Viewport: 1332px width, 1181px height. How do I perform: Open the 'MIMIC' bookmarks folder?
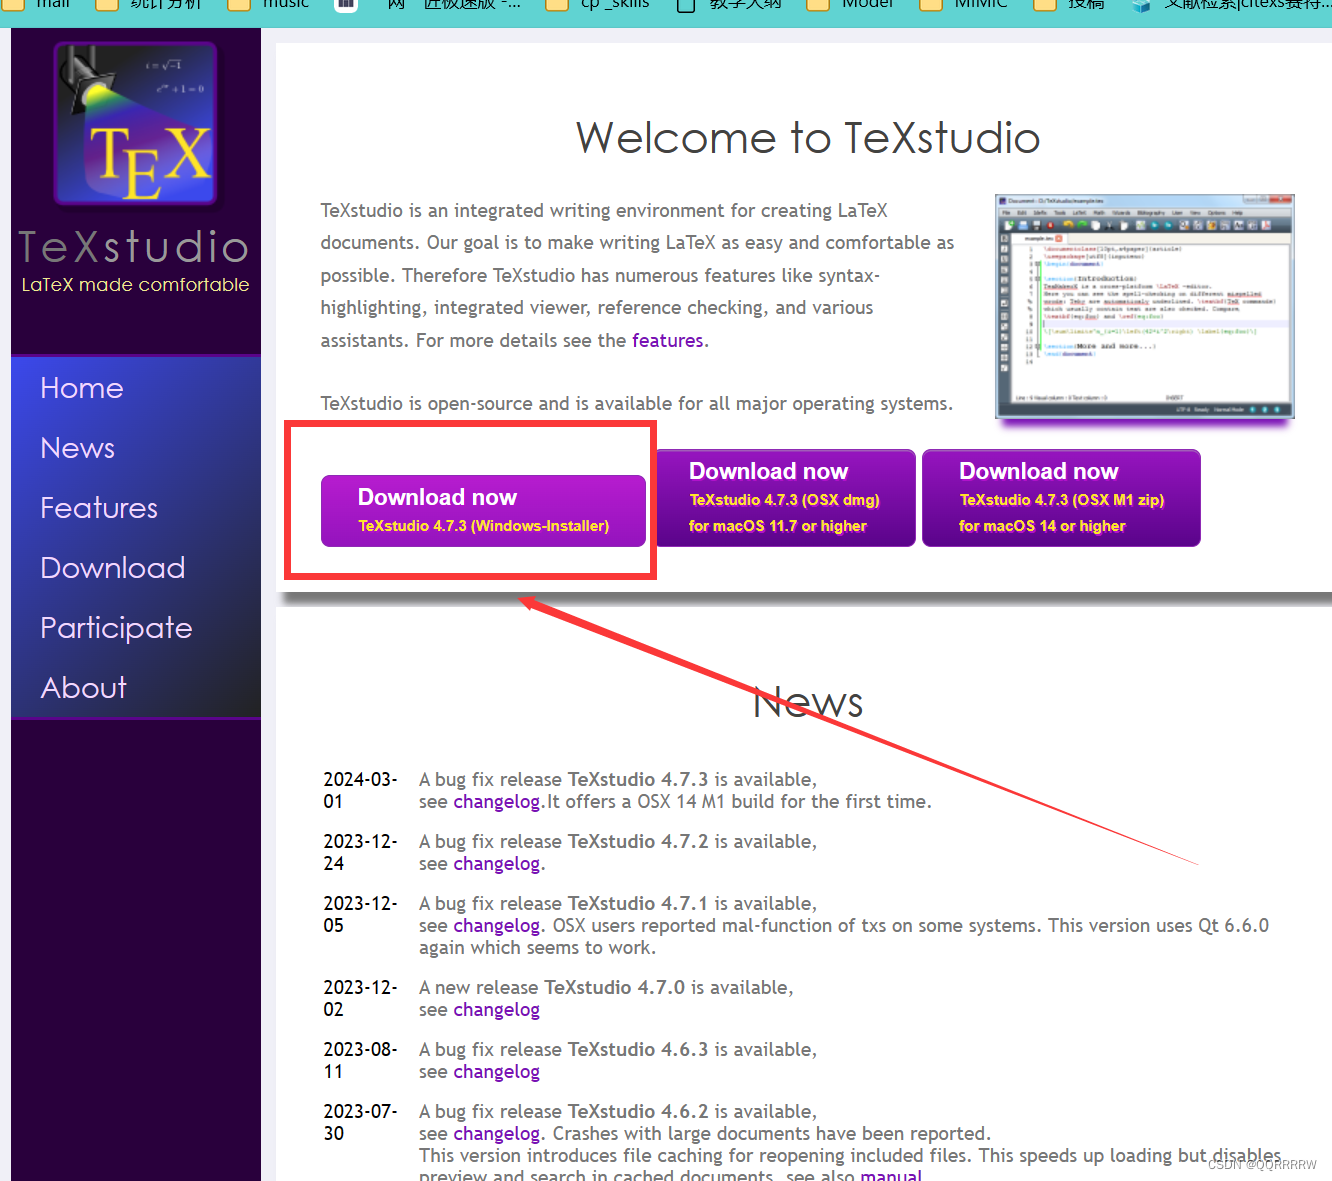pos(964,4)
